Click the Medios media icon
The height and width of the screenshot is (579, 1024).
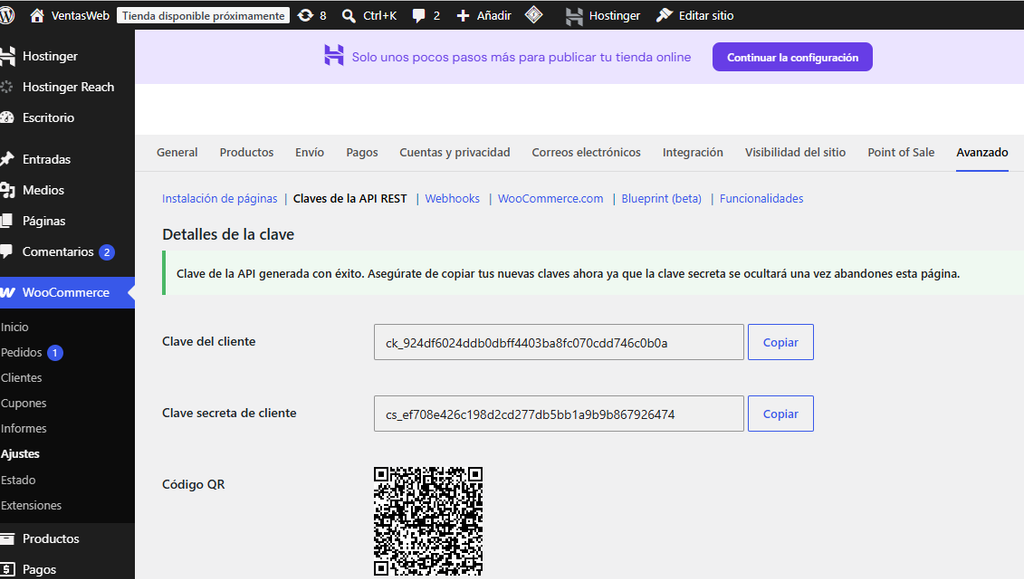(x=7, y=190)
